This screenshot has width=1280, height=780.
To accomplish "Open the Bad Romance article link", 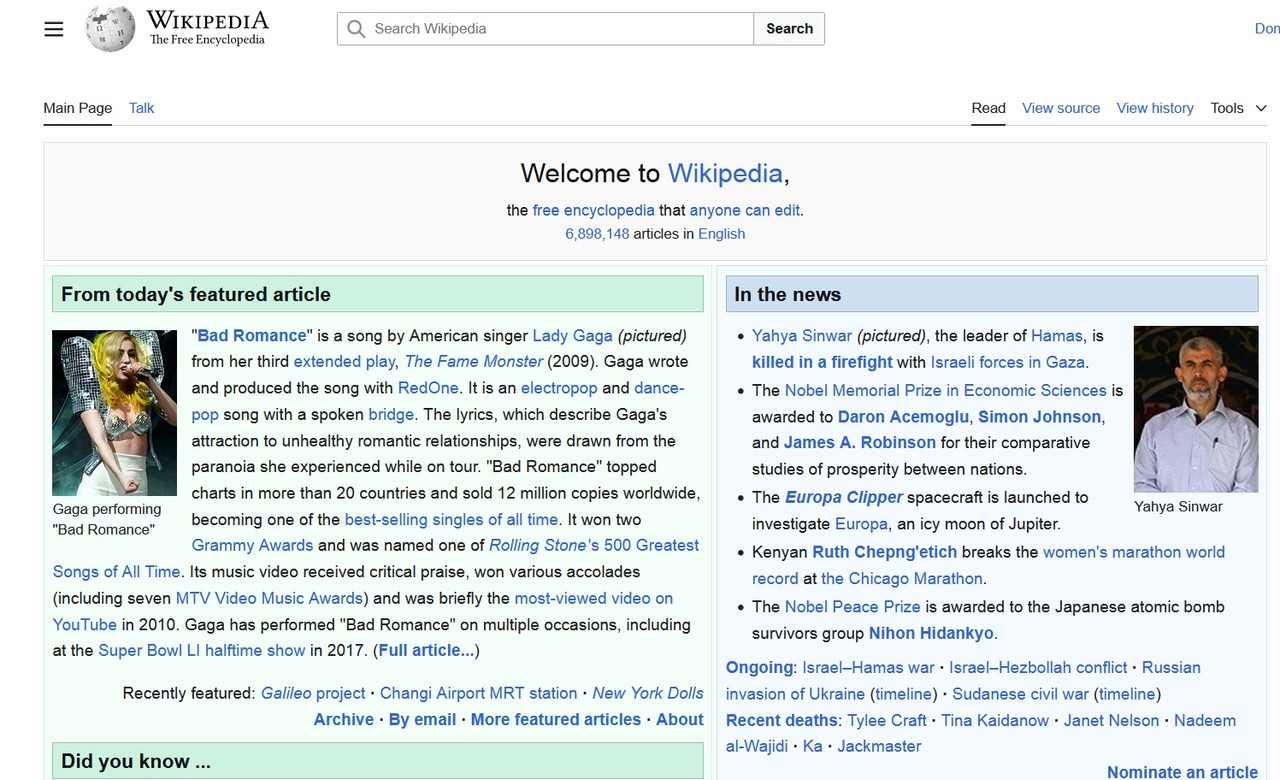I will [252, 335].
